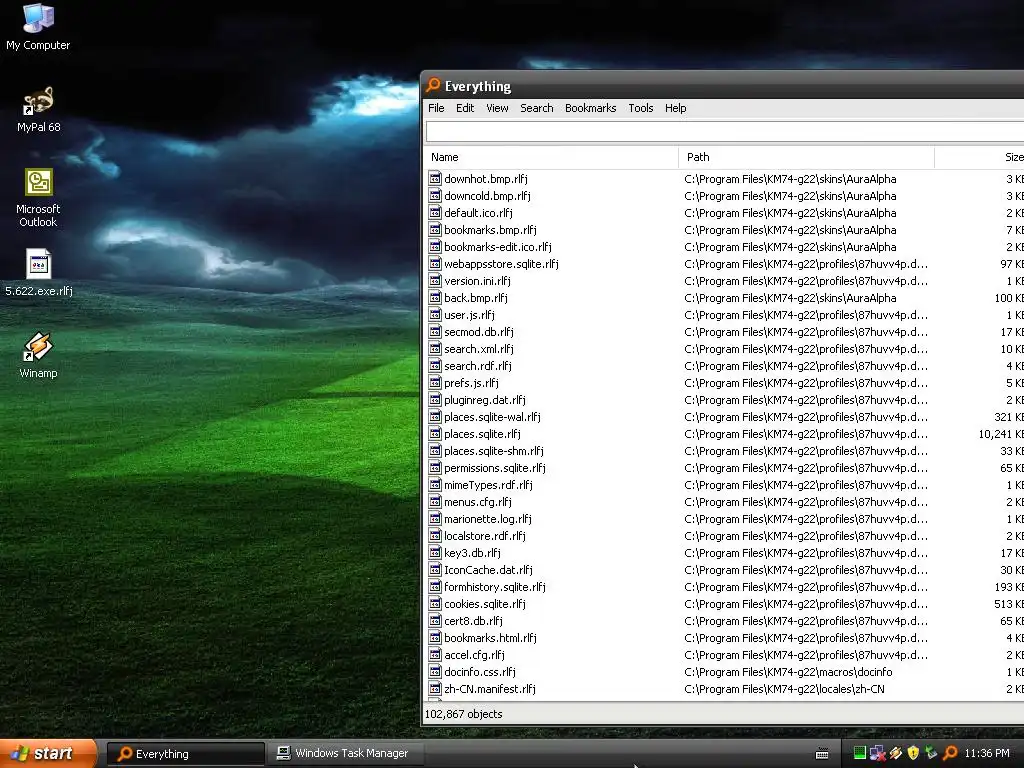Open the Edit menu in Everything
The width and height of the screenshot is (1024, 768).
tap(465, 108)
